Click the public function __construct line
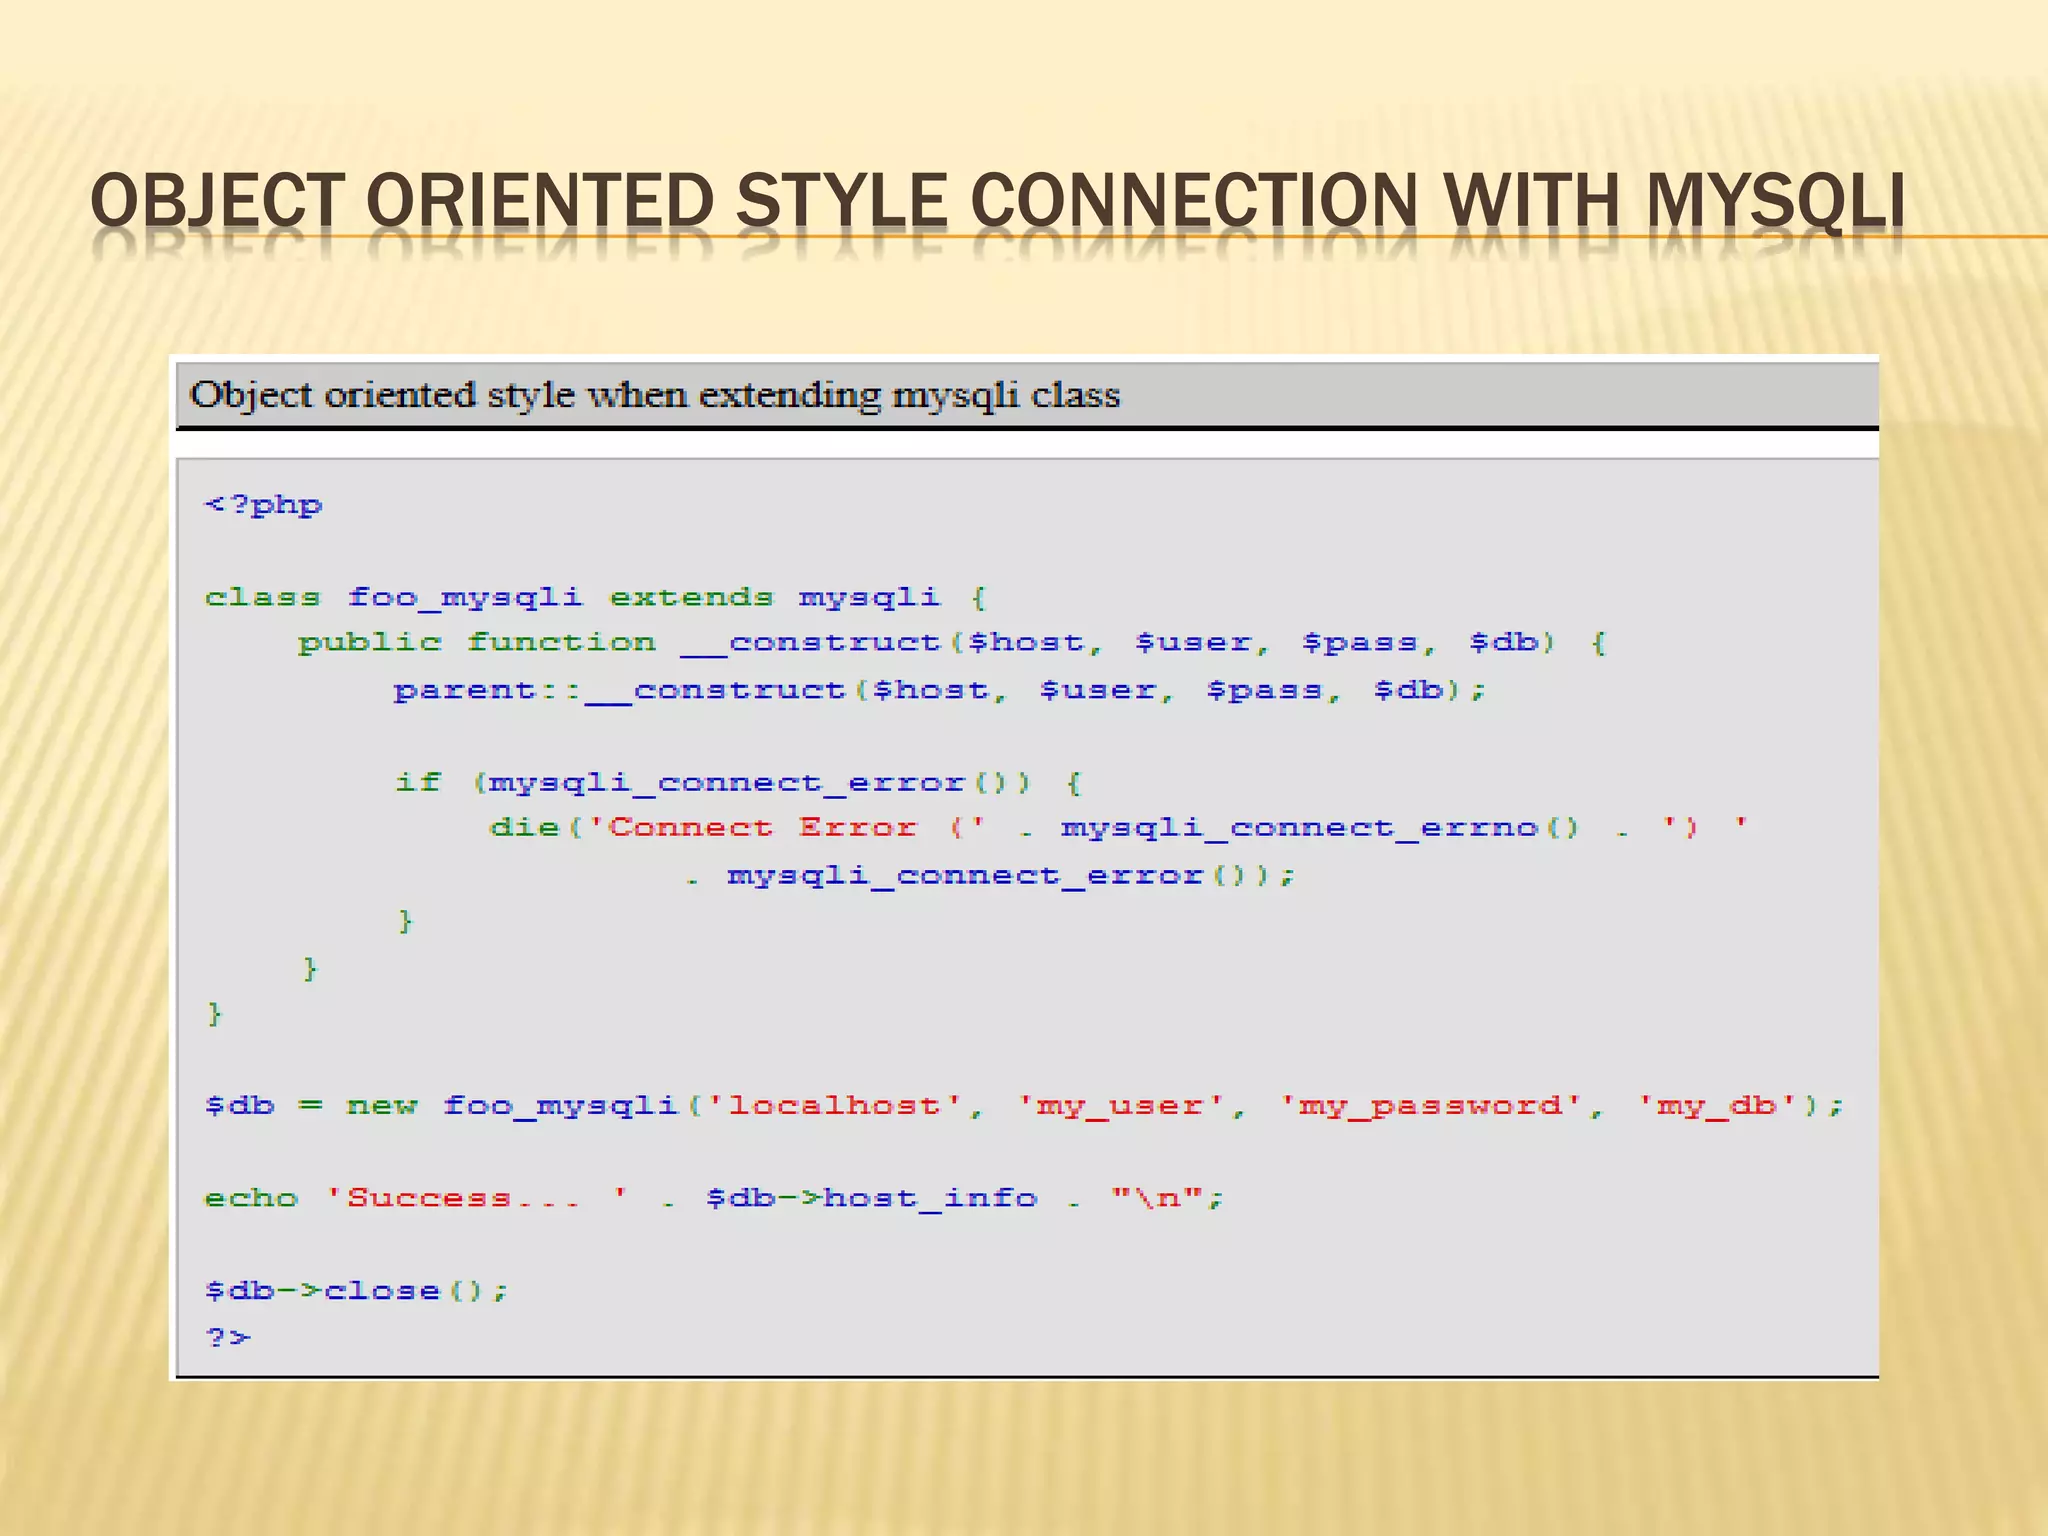This screenshot has height=1536, width=2048. pyautogui.click(x=950, y=643)
